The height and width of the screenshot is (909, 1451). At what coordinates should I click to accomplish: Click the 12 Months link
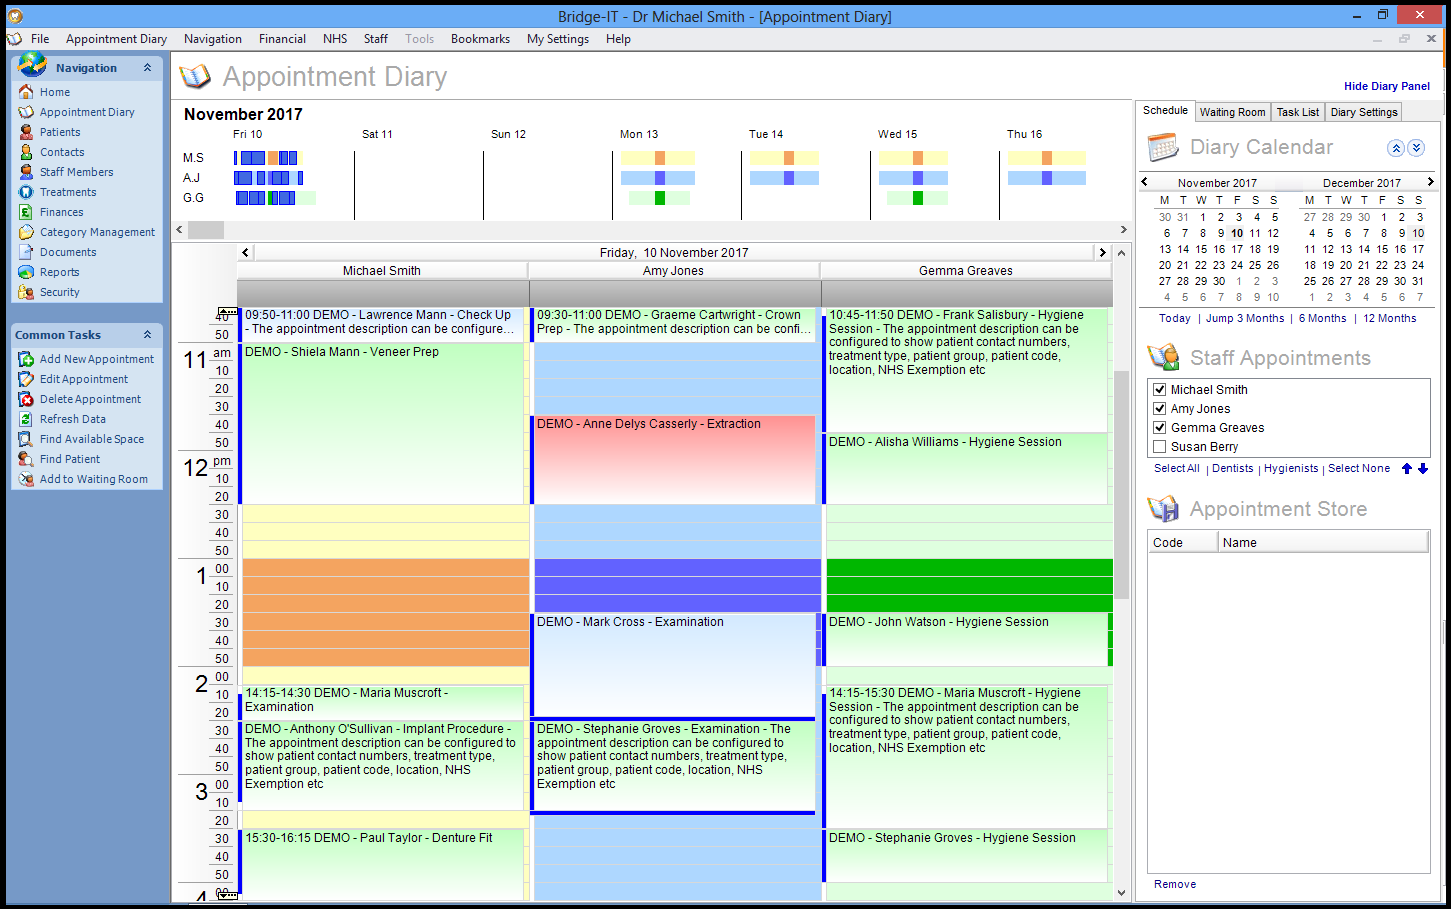(1390, 318)
